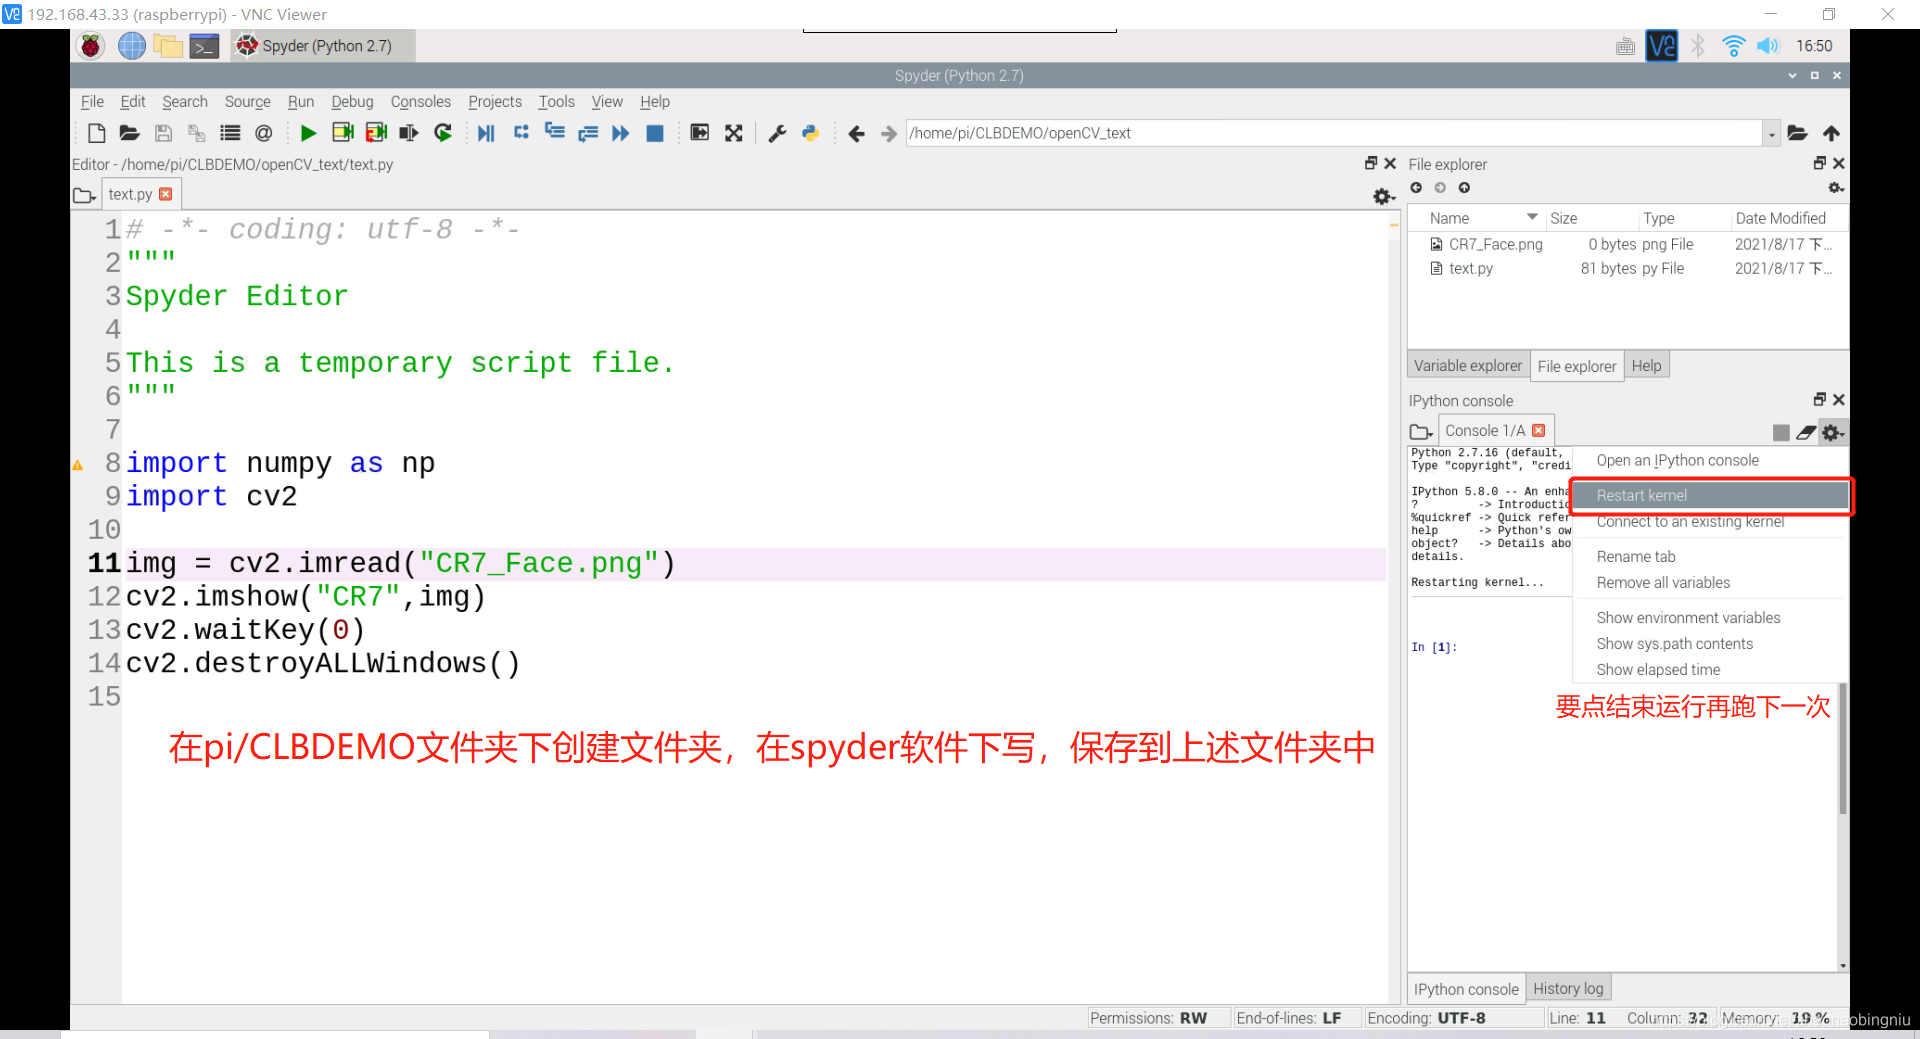The height and width of the screenshot is (1039, 1920).
Task: Run the file with the green play icon
Action: (308, 133)
